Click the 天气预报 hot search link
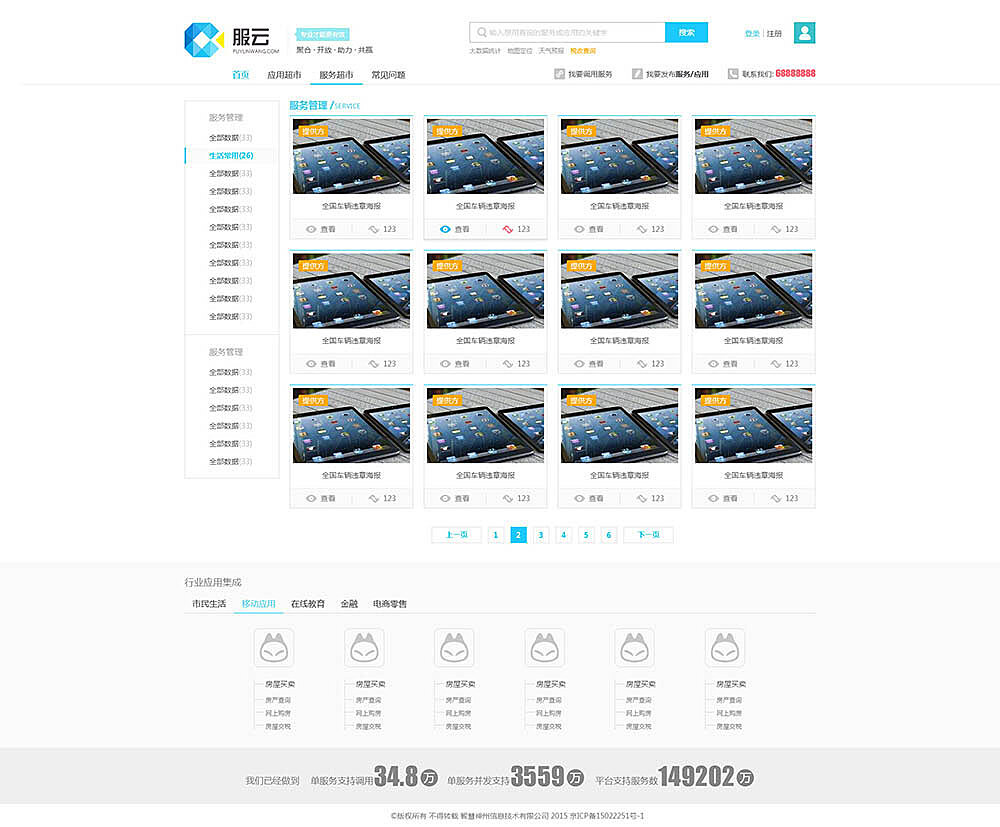 tap(551, 51)
